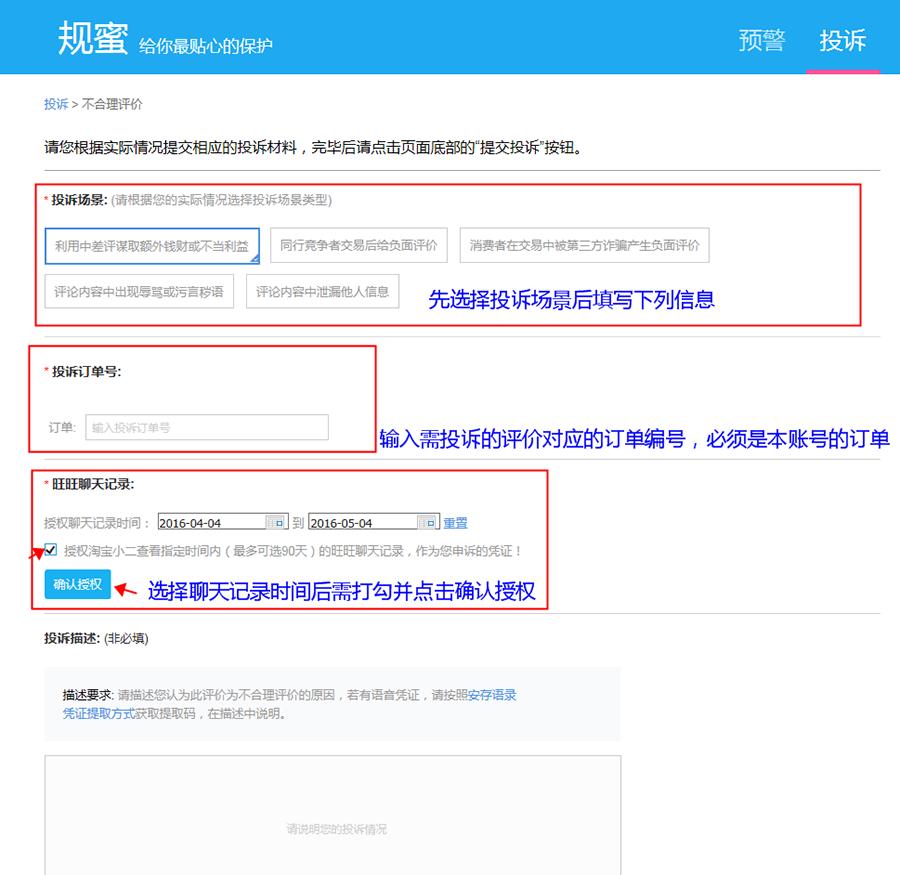Select scenario 利用中差评谋取额外钱财或不当利益
This screenshot has width=900, height=875.
(x=152, y=246)
